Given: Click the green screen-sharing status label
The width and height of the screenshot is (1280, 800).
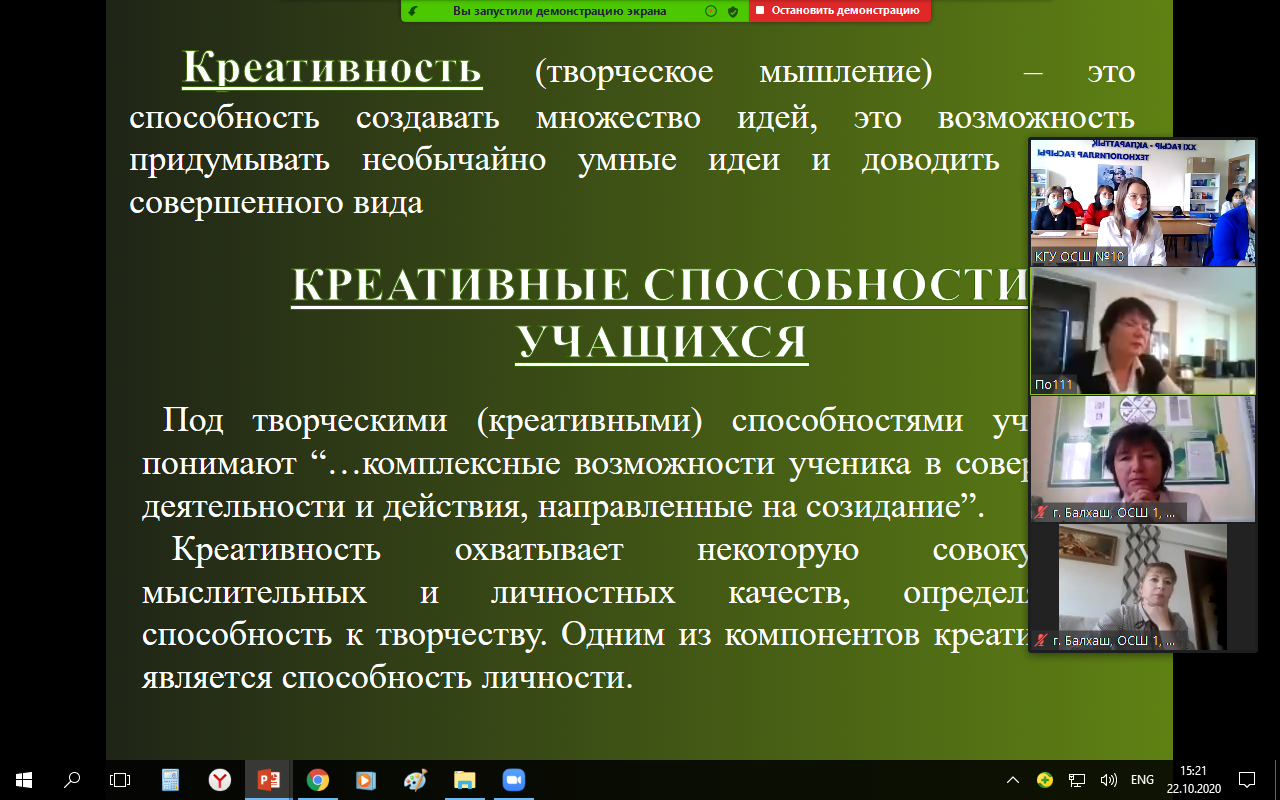Looking at the screenshot, I should coord(559,11).
